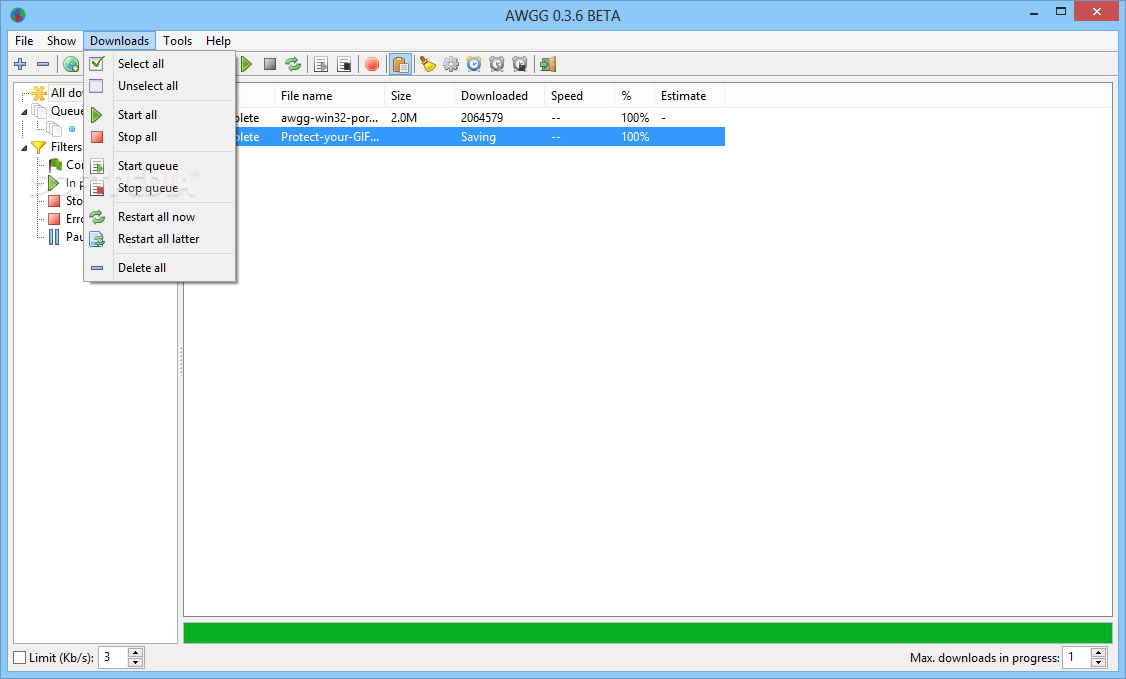Increase max downloads with up arrow
This screenshot has width=1126, height=679.
coord(1098,652)
